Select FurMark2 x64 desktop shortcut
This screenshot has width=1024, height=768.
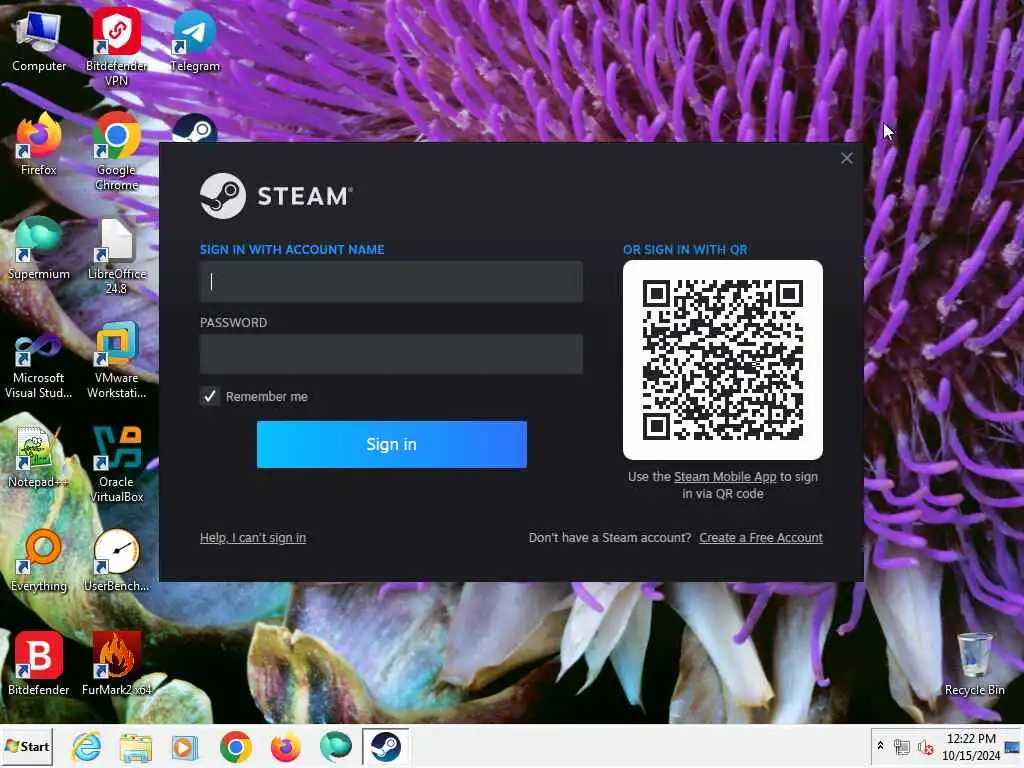coord(116,665)
